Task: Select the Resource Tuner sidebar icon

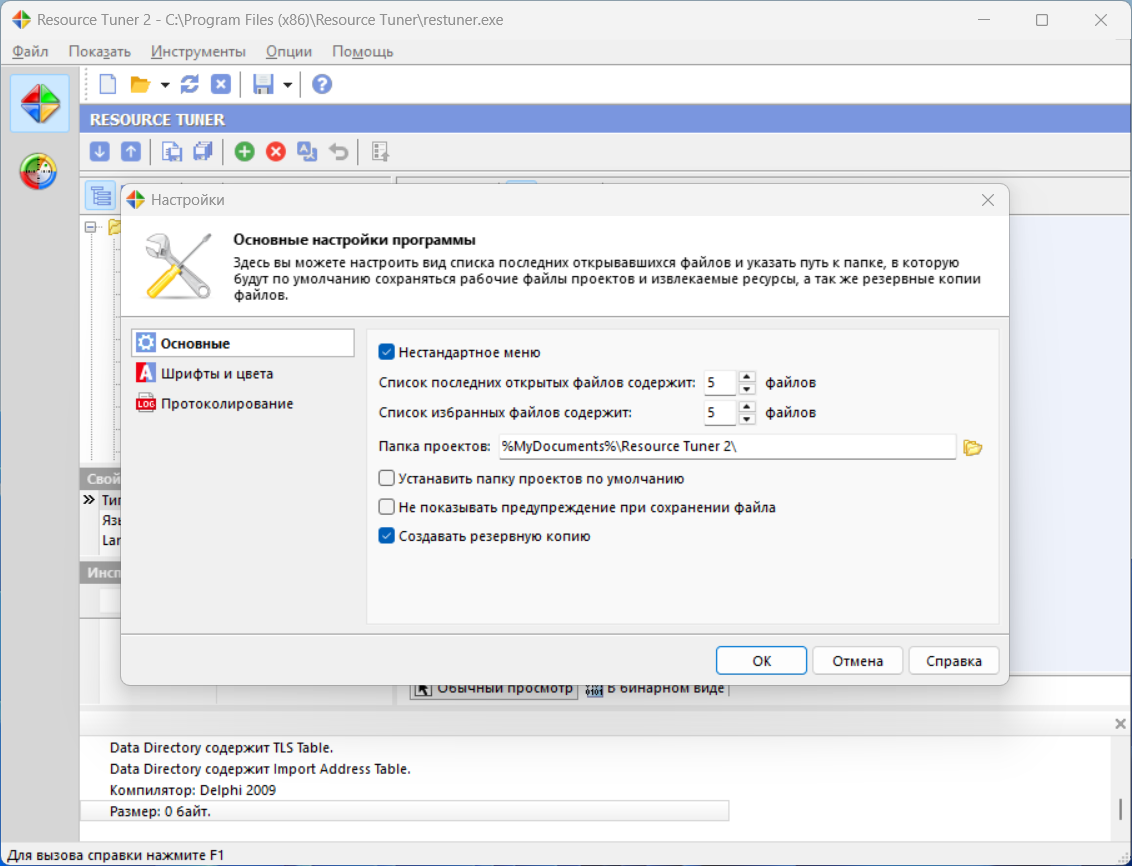Action: (x=40, y=103)
